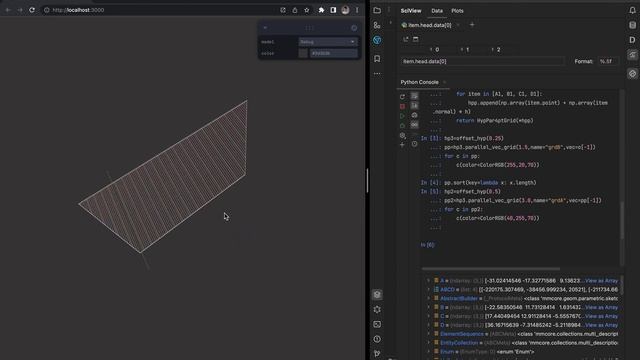Click the In [6] console prompt
640x360 pixels.
[x=427, y=245]
